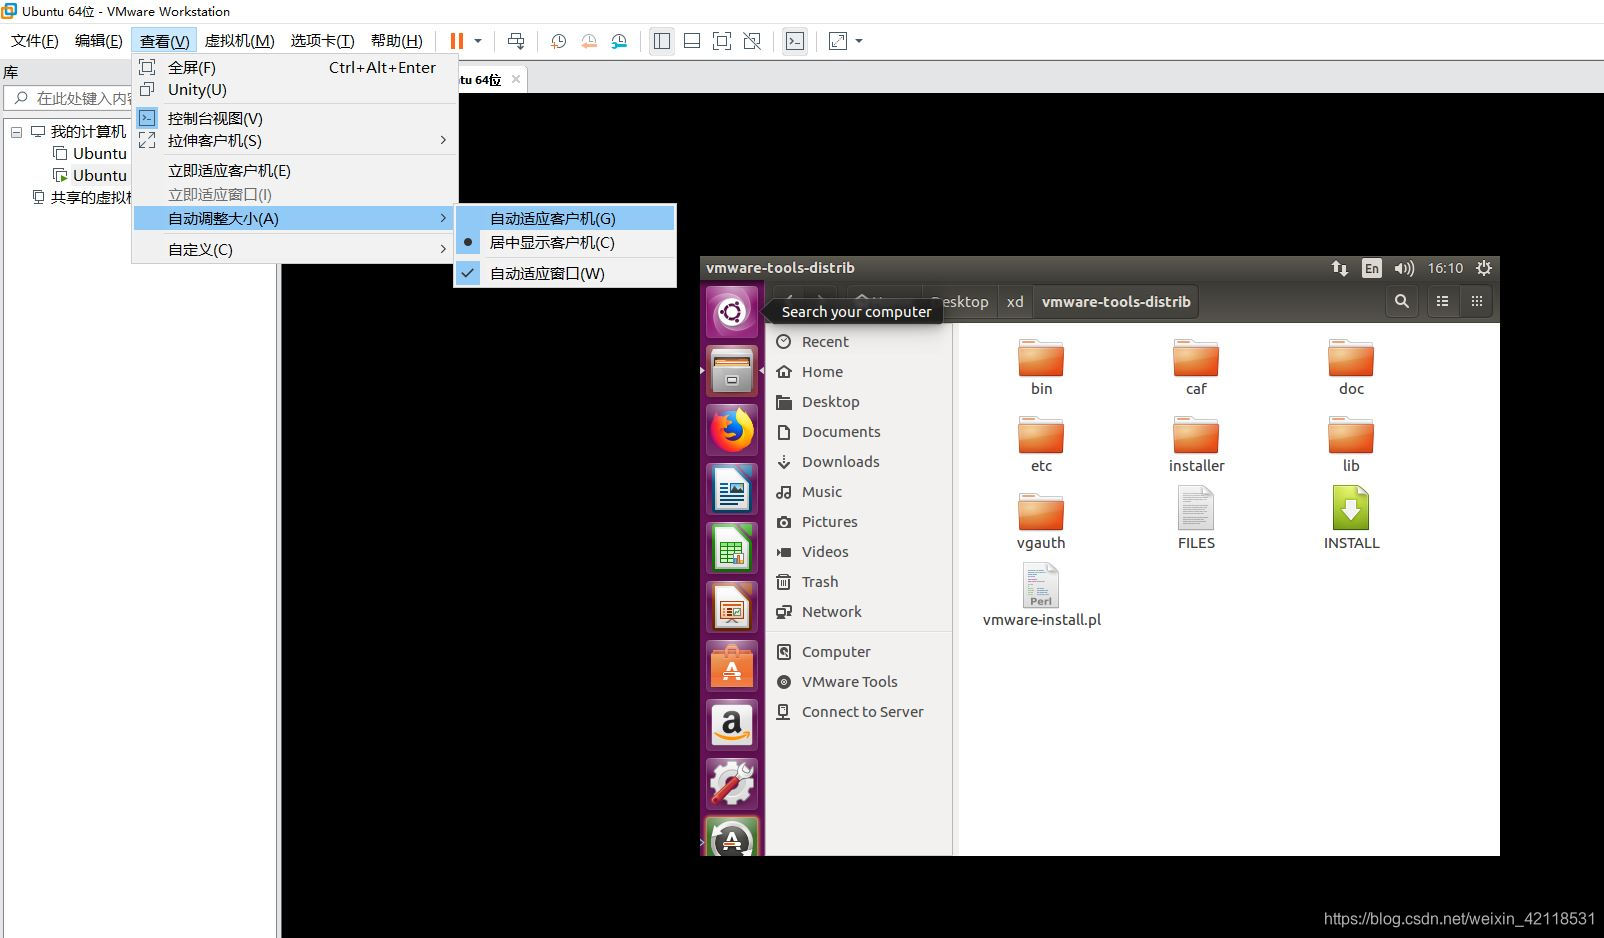Toggle the console view toolbar icon

point(794,41)
